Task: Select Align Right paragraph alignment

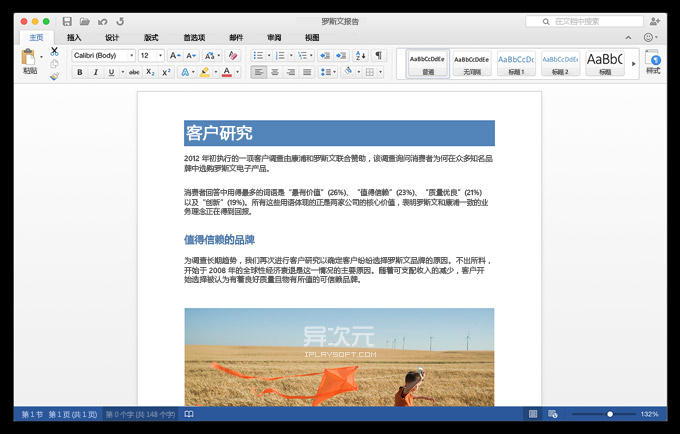Action: [x=291, y=72]
